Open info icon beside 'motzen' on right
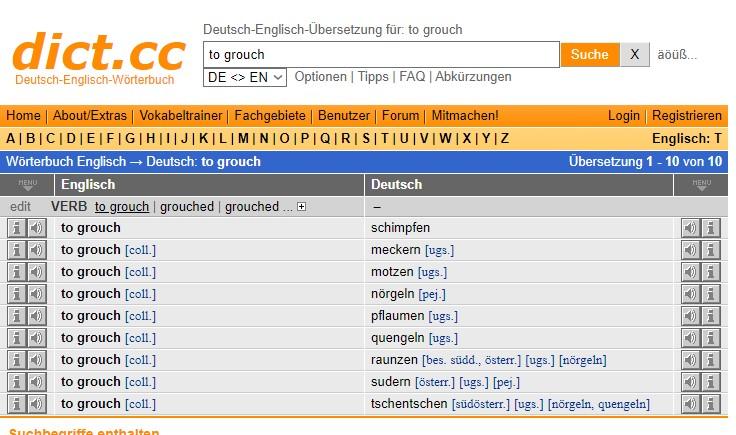Viewport: 736px width, 435px height. 711,272
